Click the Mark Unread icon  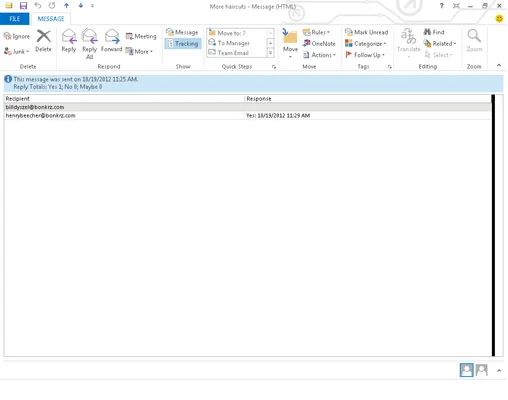[x=366, y=32]
